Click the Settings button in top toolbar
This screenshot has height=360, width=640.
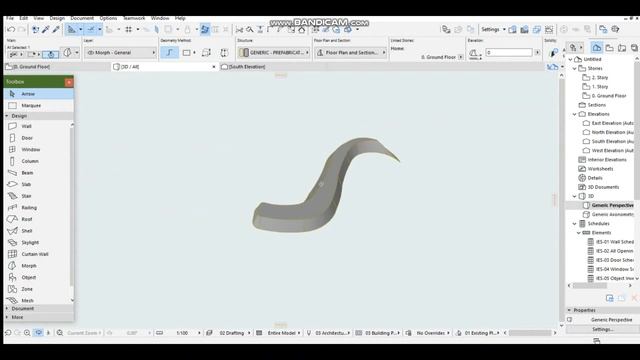(493, 29)
